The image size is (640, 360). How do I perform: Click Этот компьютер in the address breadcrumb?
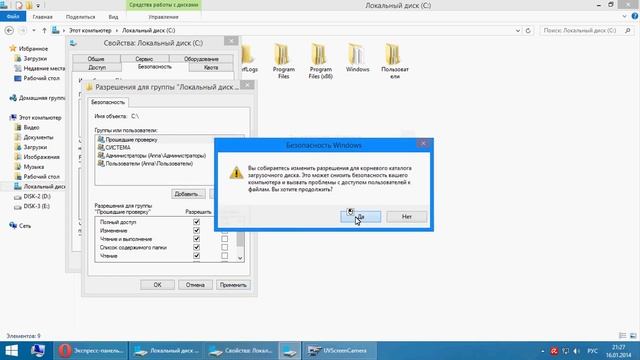pyautogui.click(x=90, y=31)
